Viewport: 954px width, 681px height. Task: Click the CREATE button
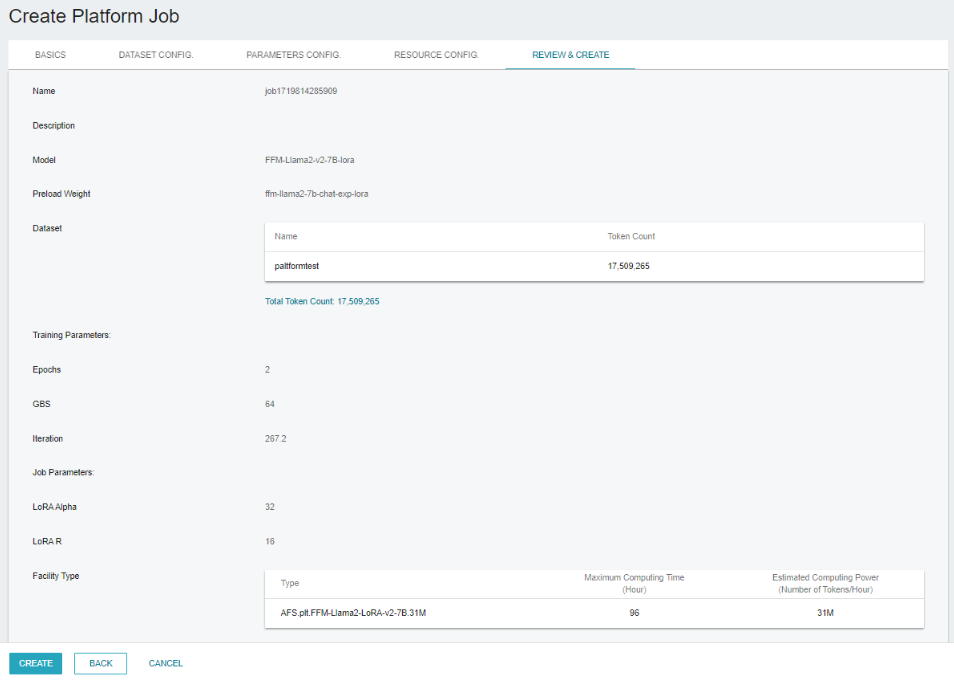(35, 663)
